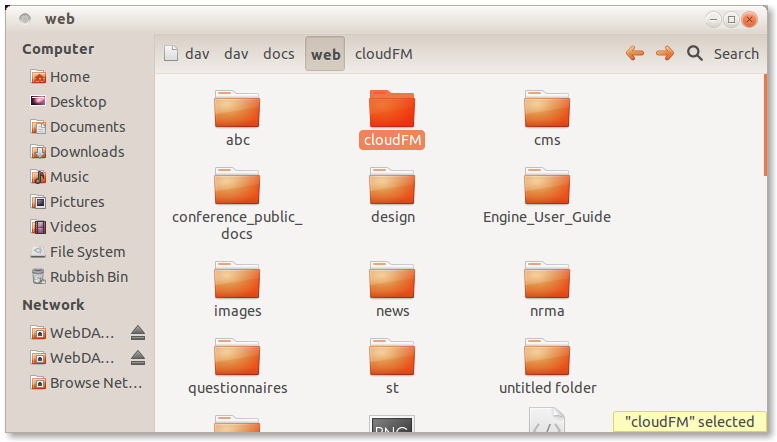Select the cut-off folder below questionnaires

(237, 424)
